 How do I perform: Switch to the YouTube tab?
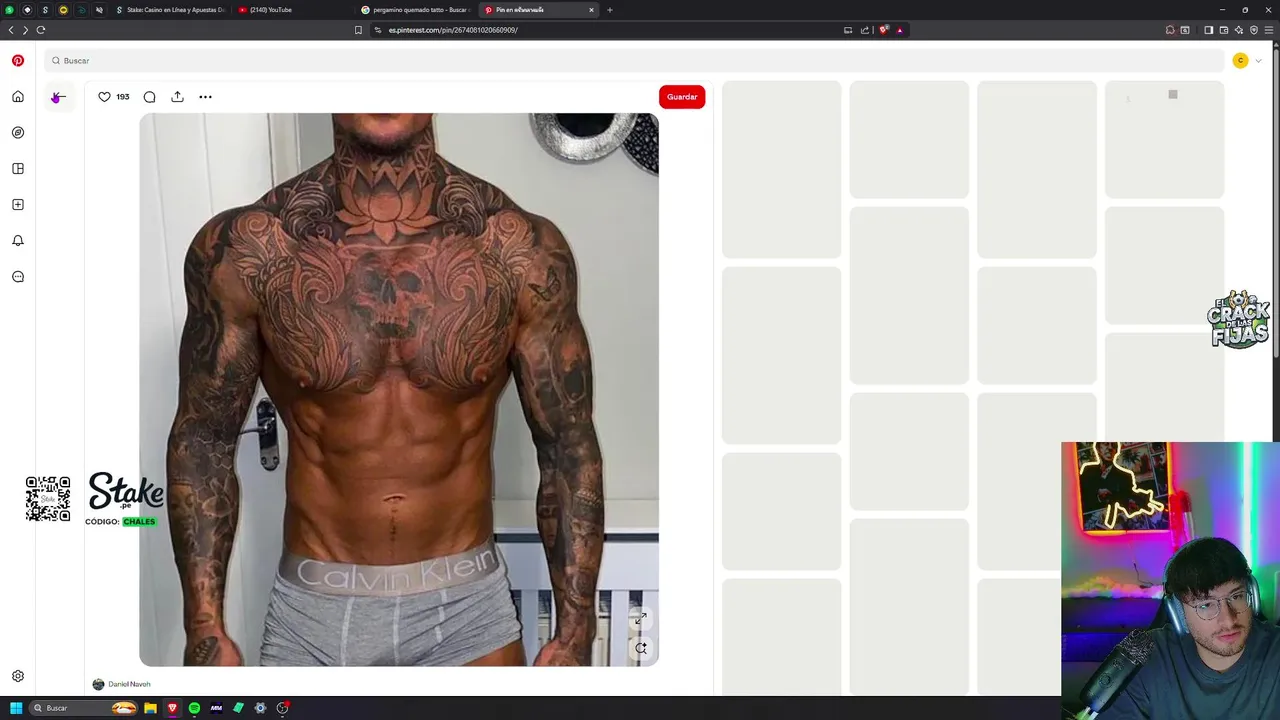pos(292,10)
